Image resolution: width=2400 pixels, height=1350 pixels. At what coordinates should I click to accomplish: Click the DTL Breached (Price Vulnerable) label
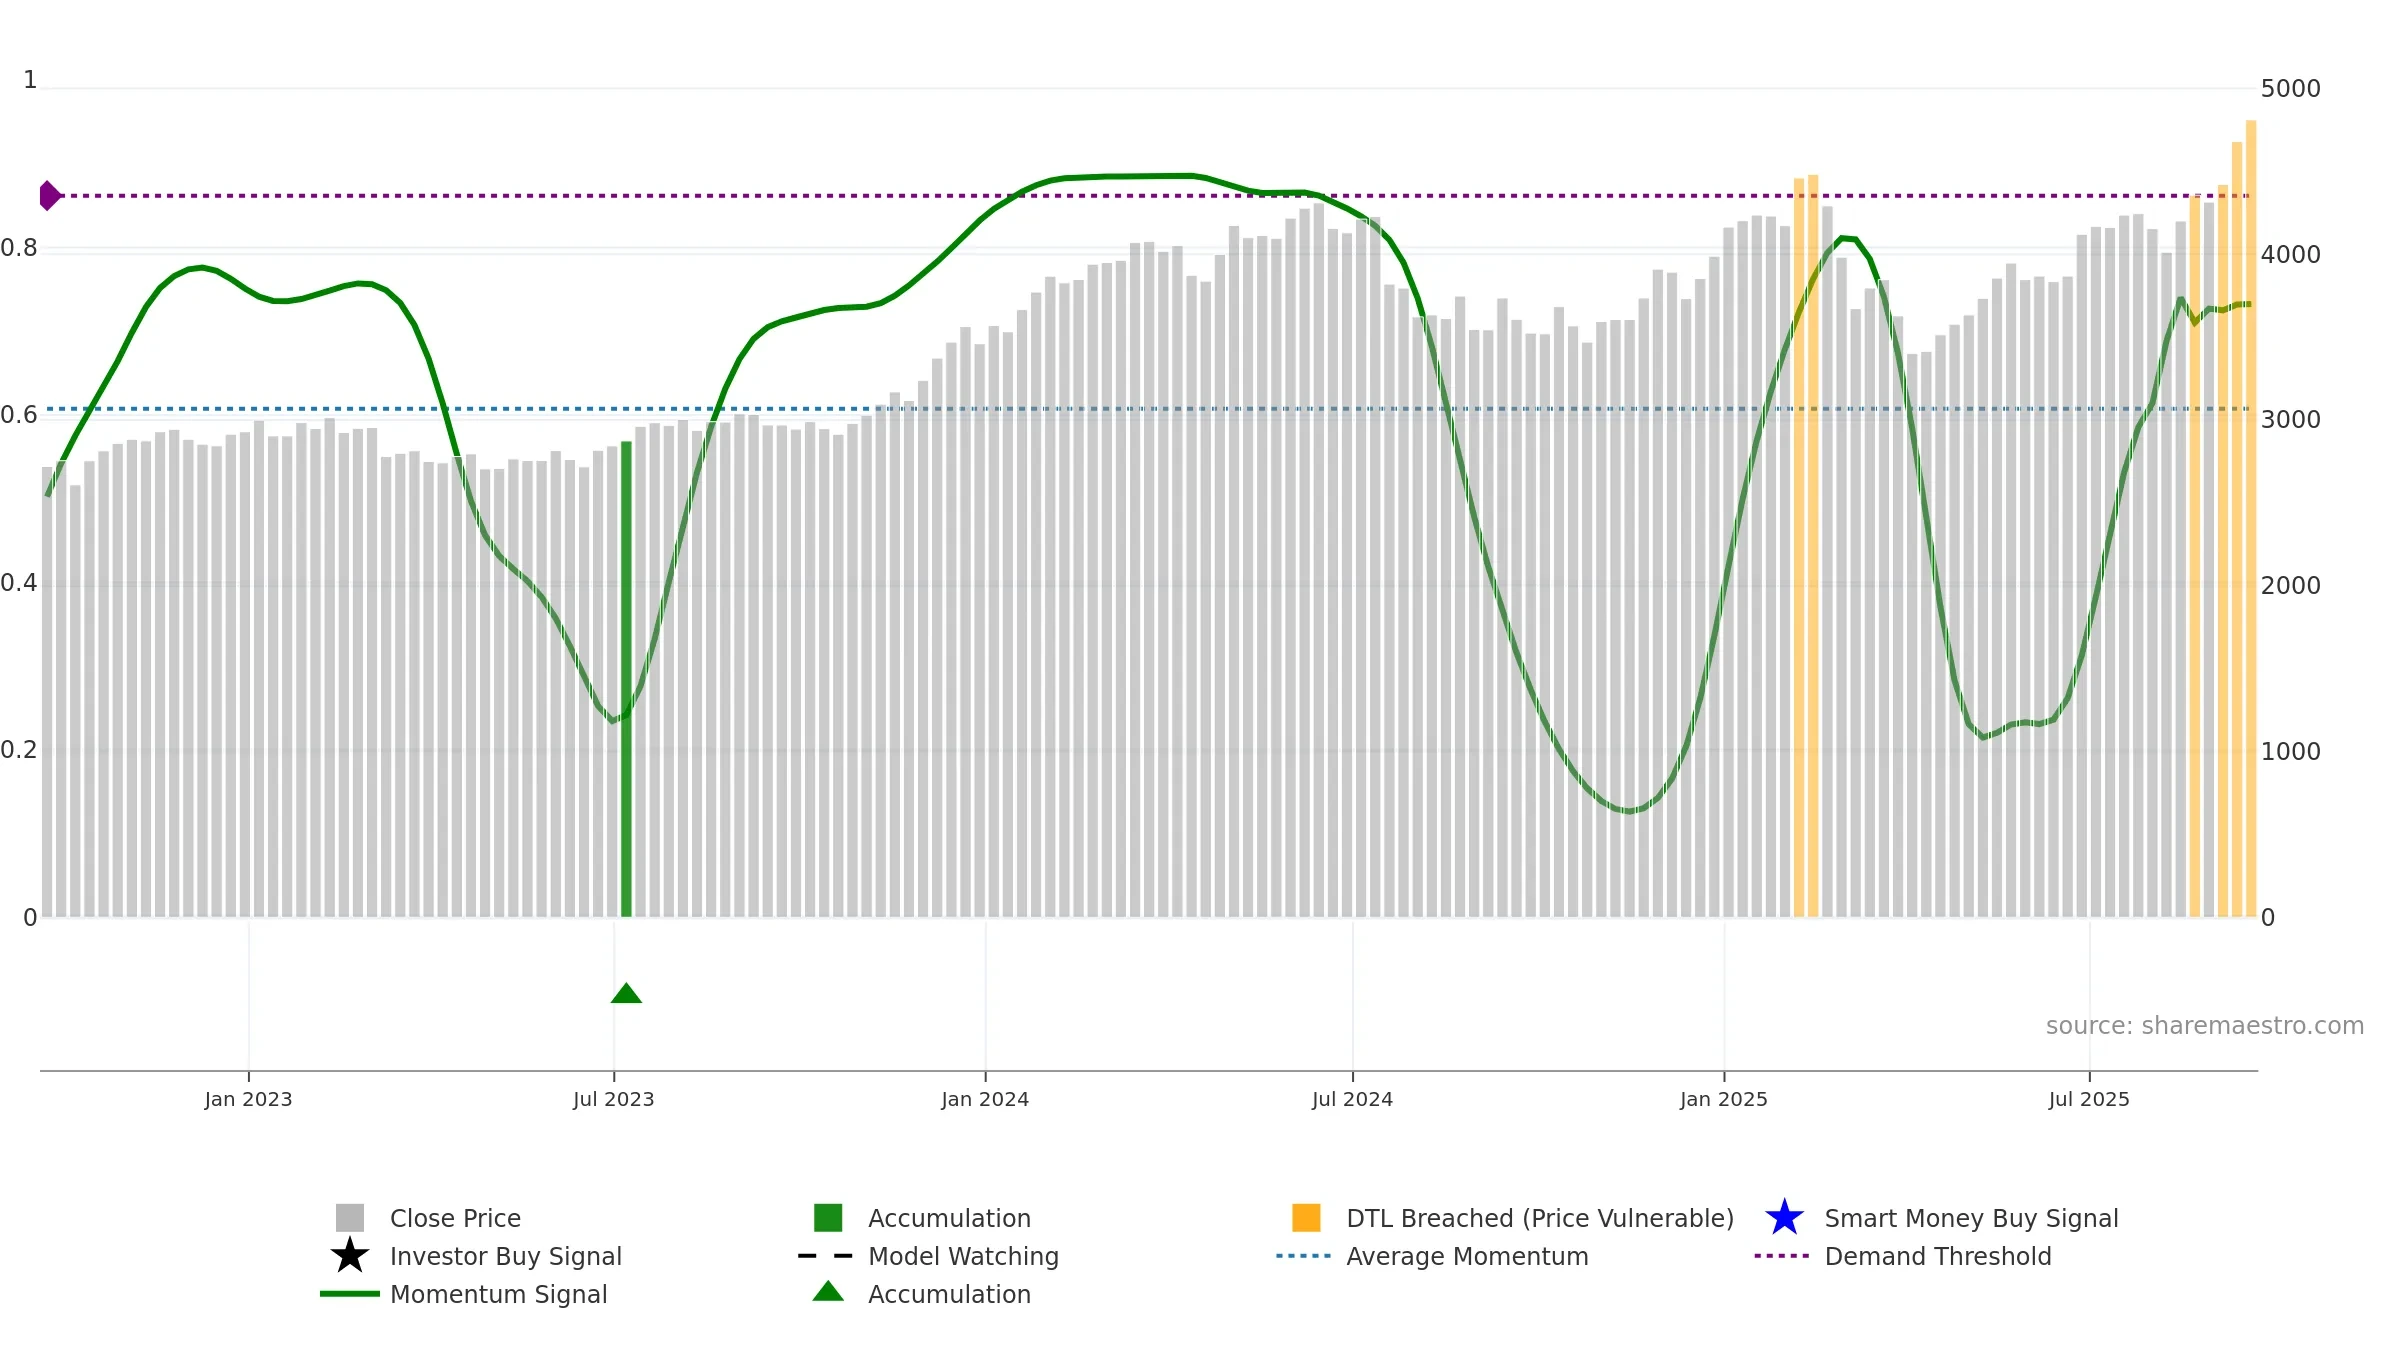[x=1539, y=1218]
